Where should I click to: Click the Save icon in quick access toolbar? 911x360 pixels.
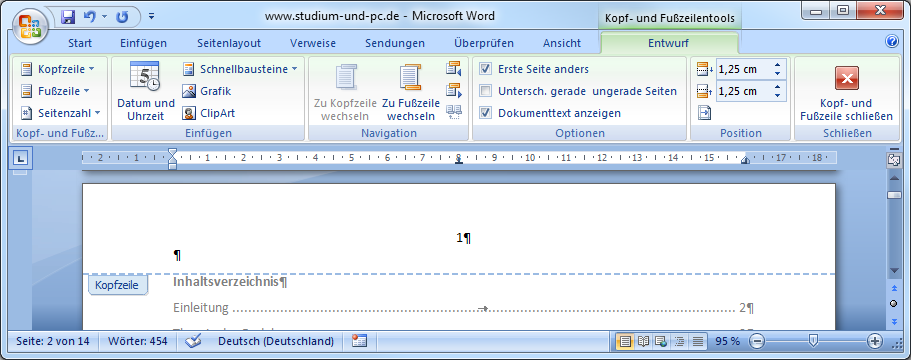pyautogui.click(x=68, y=17)
